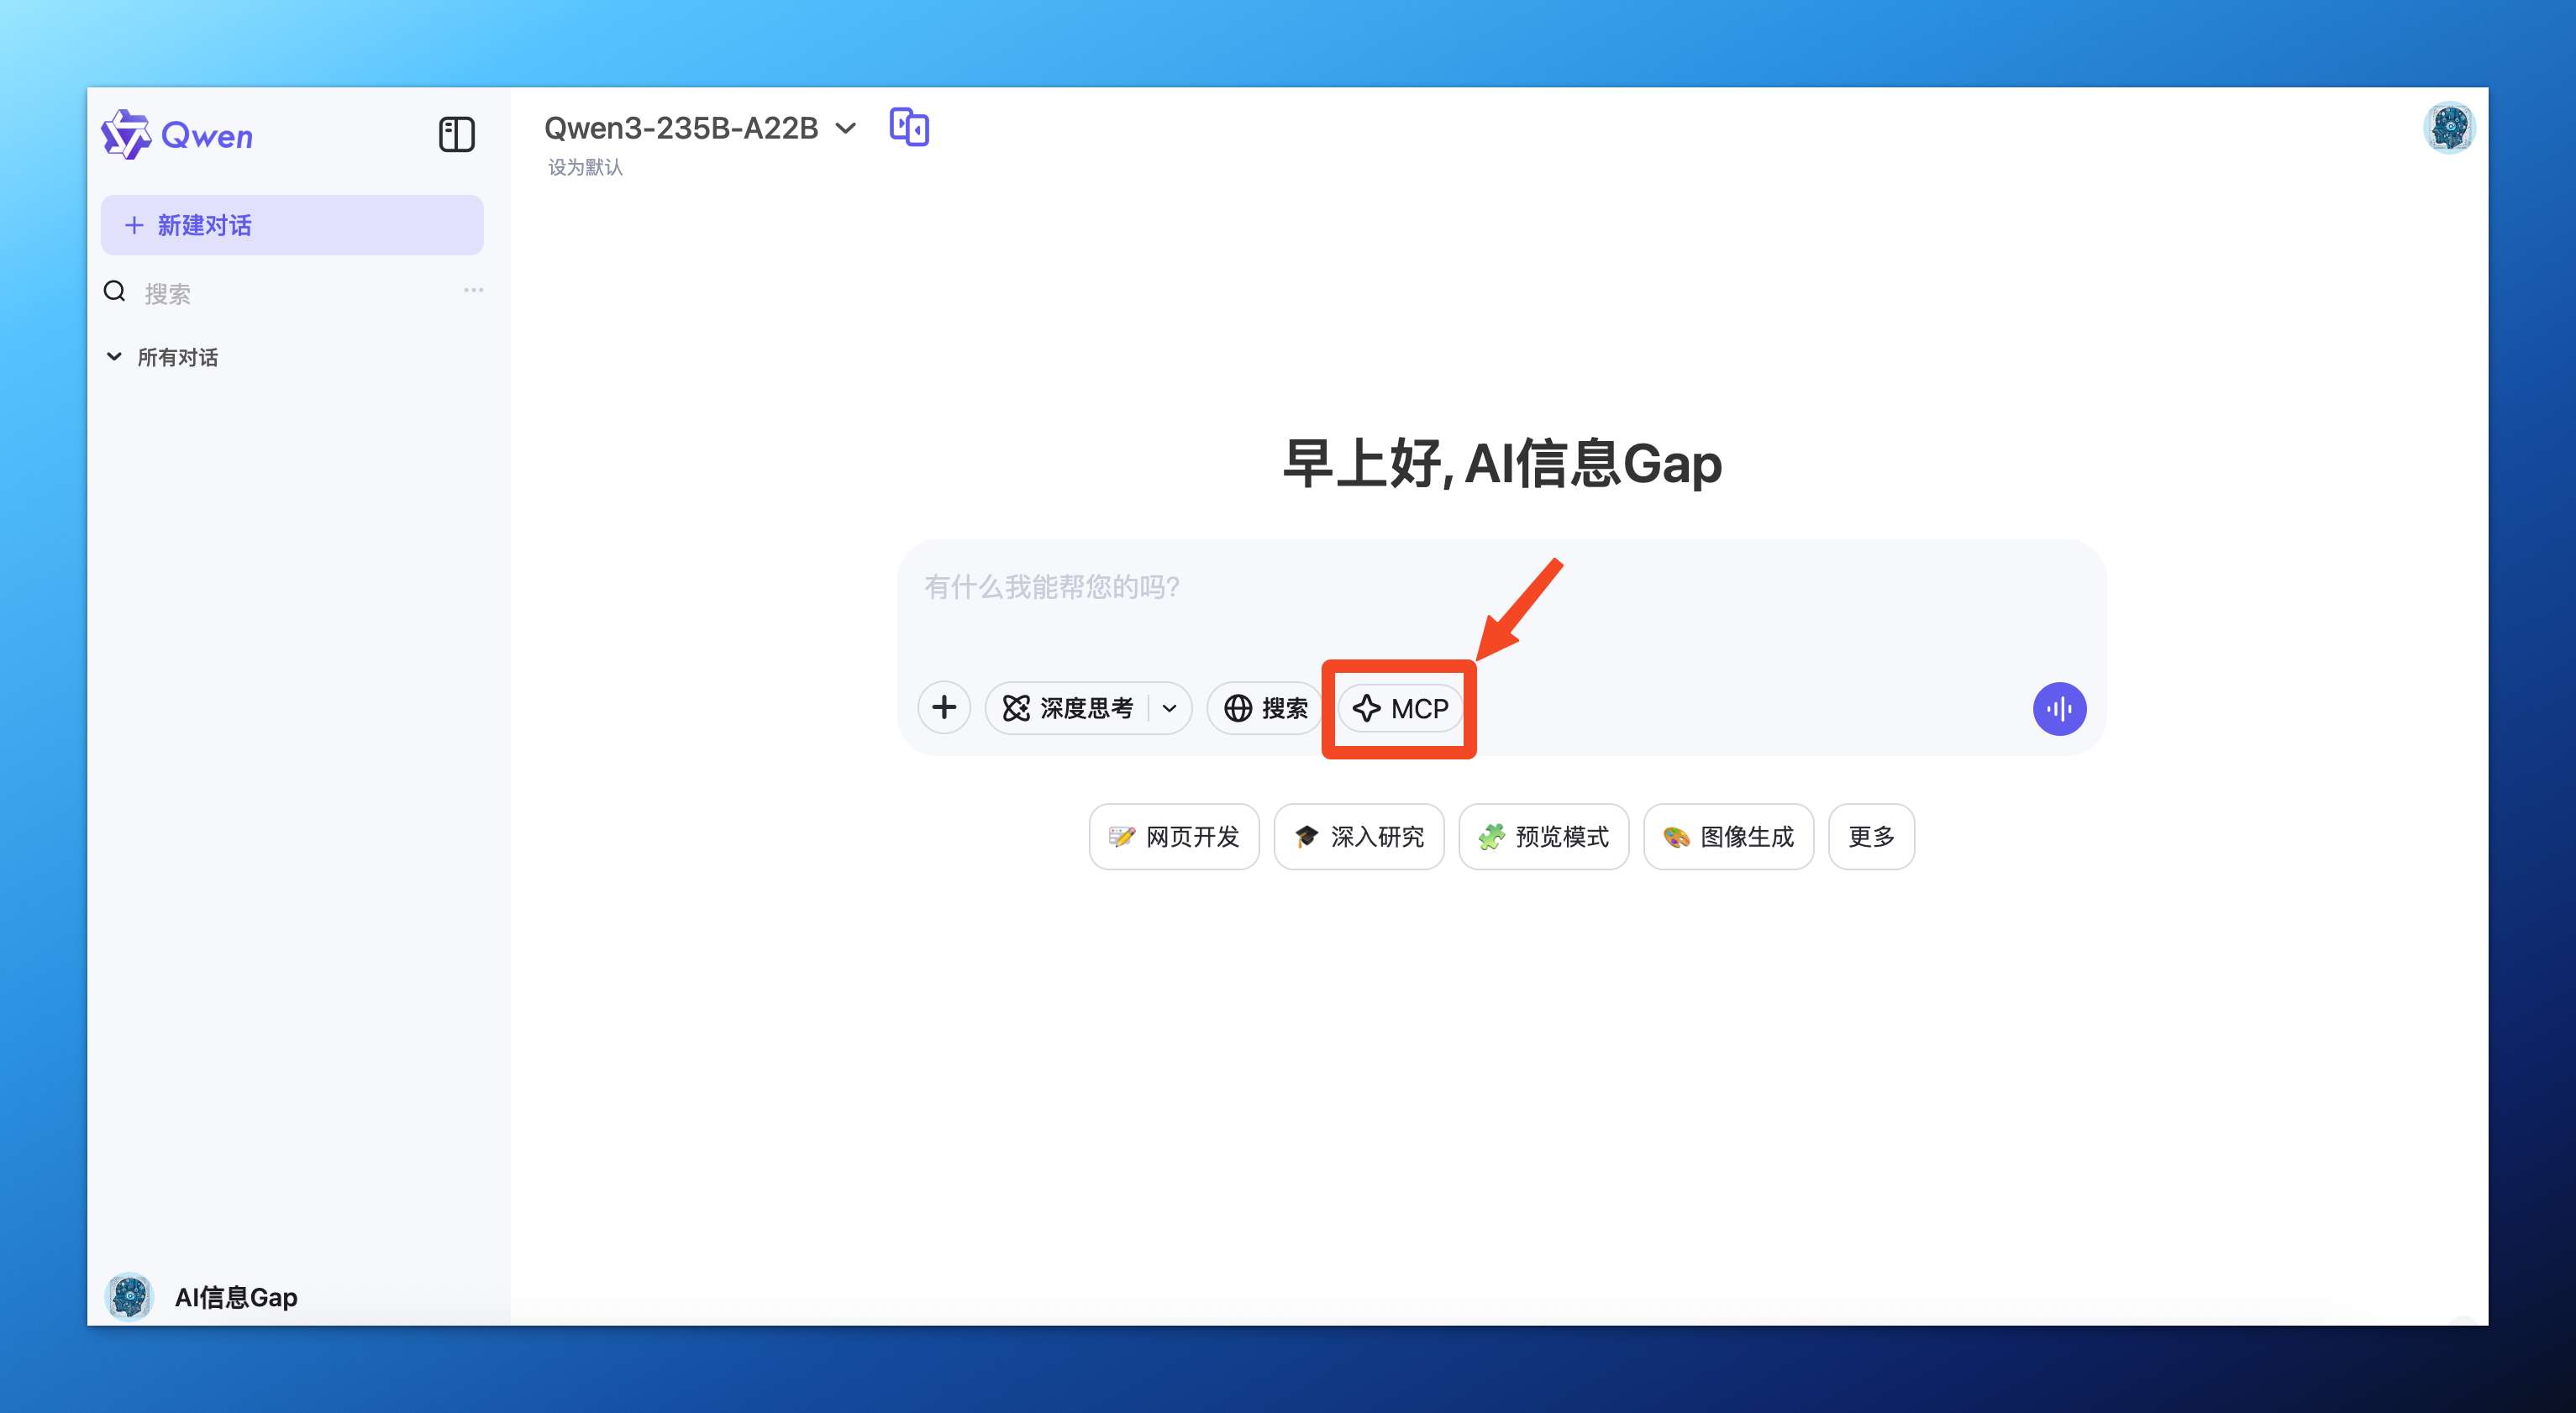
Task: Click the split-screen icon beside model name
Action: pyautogui.click(x=909, y=127)
